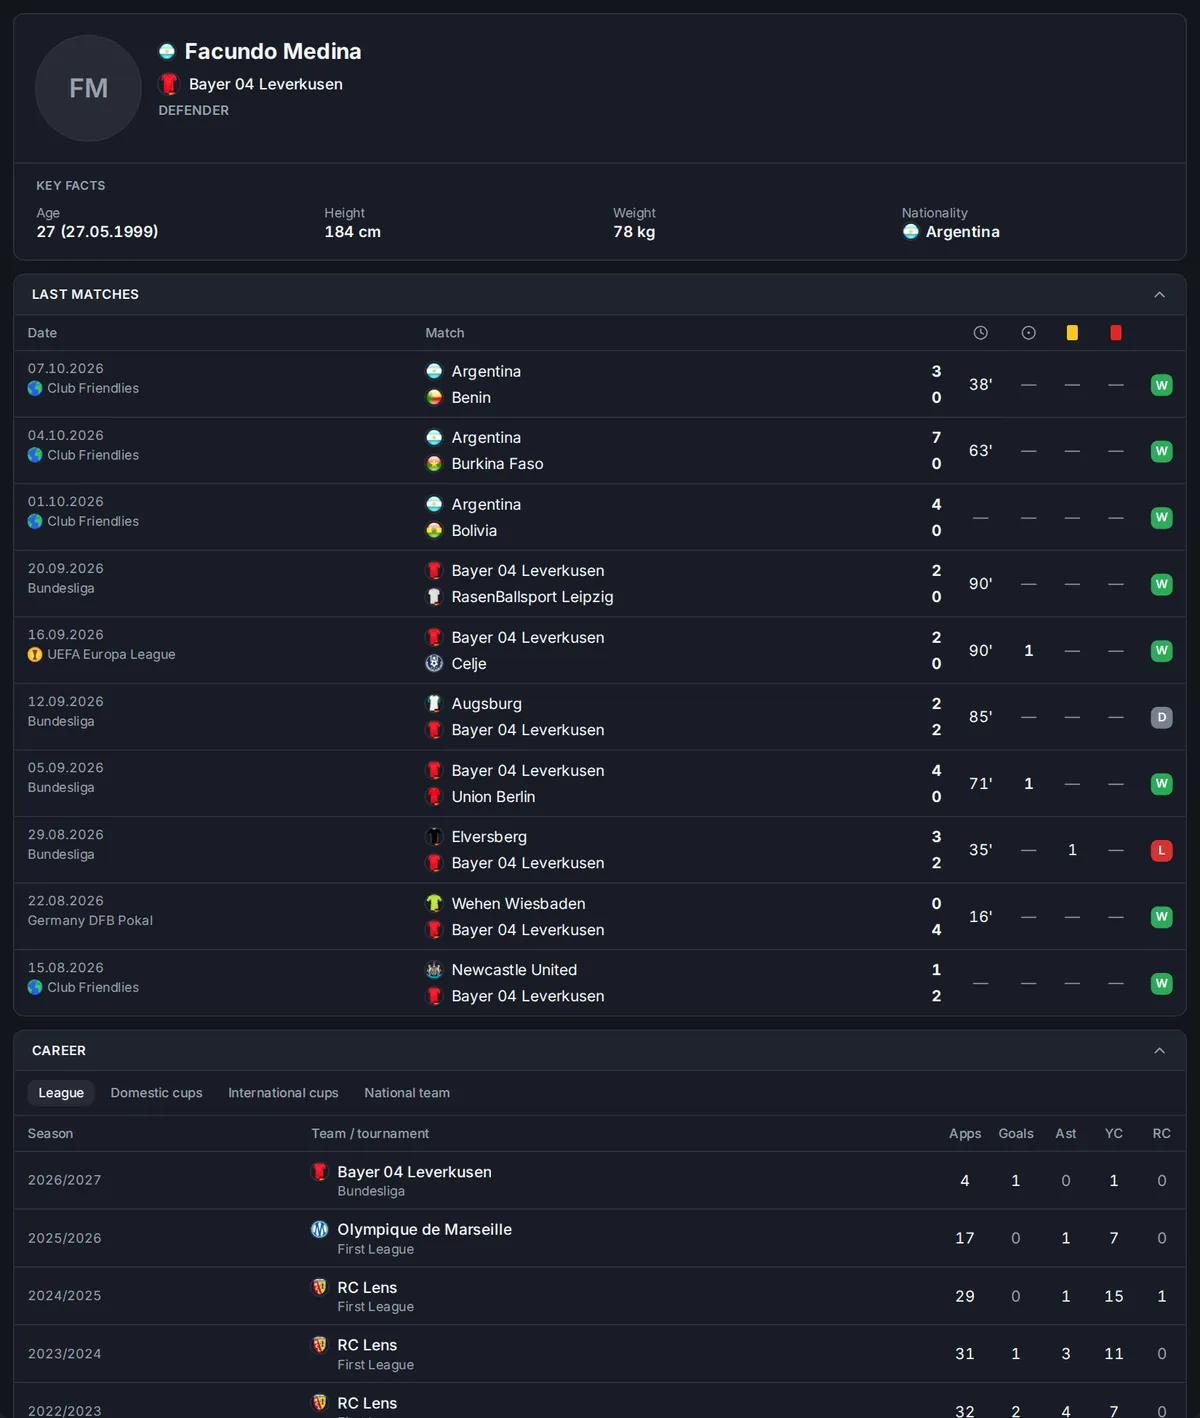Click the age 27 (27.05.1999) value

[97, 231]
